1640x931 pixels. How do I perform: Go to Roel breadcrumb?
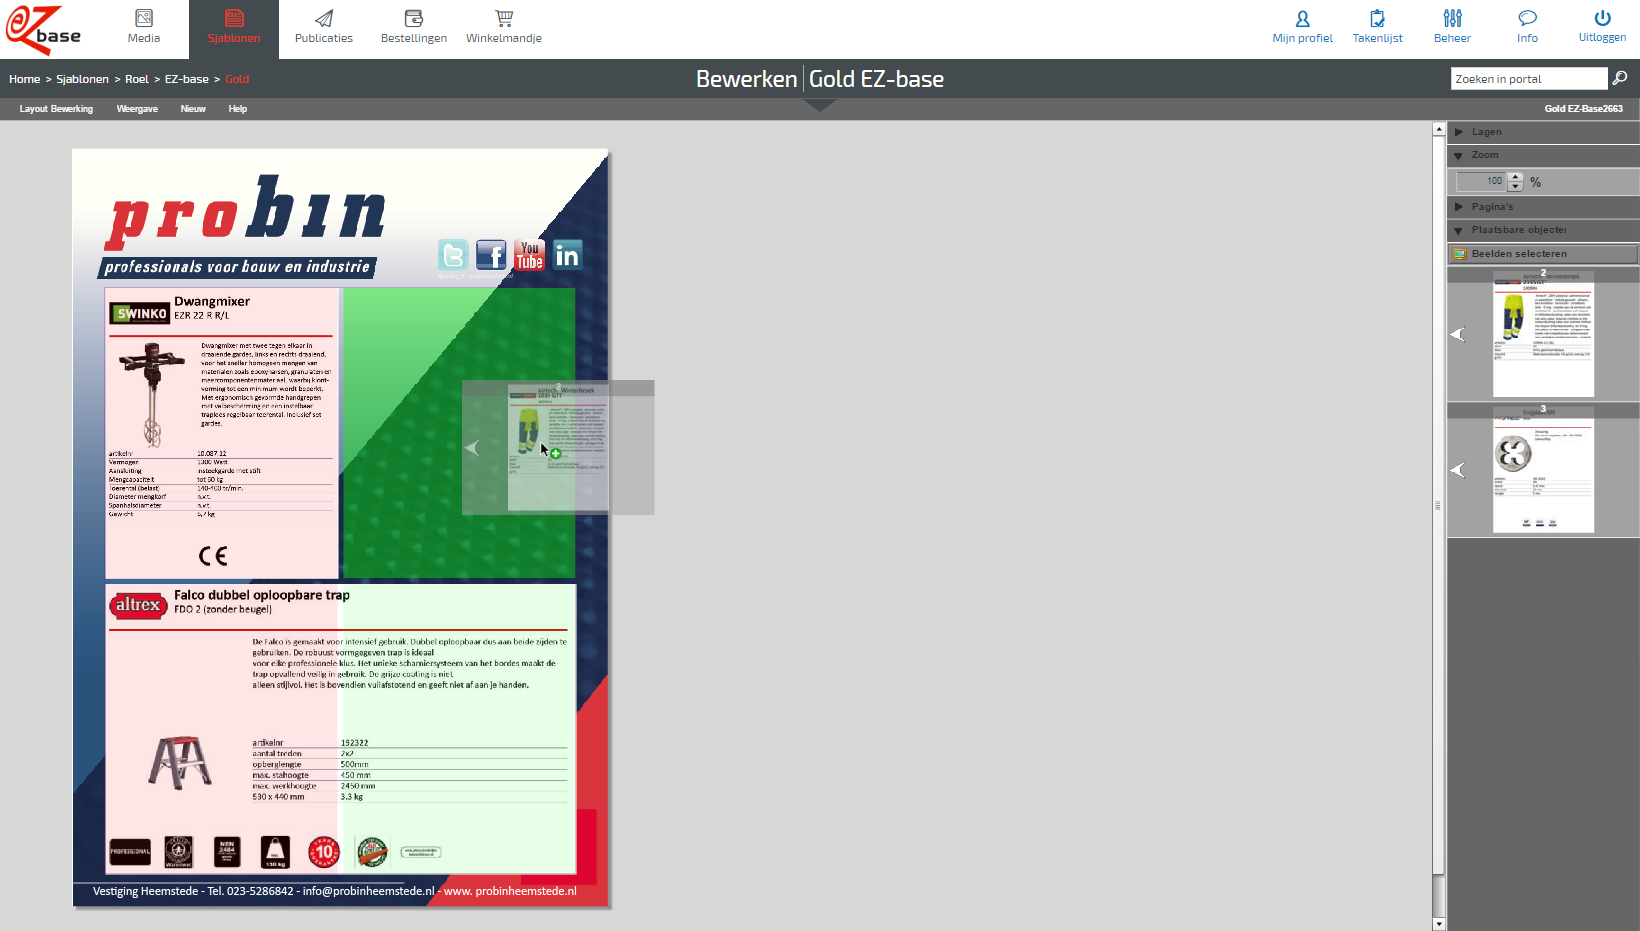[x=137, y=79]
